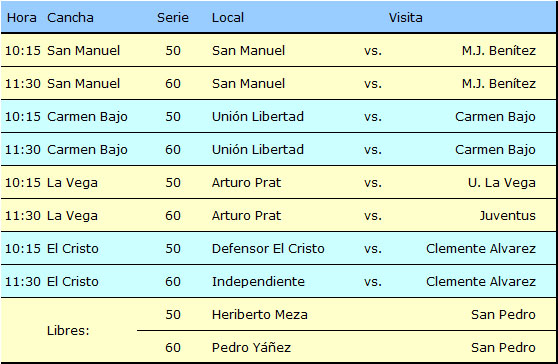Select Pedro Yáñez in free teams
The height and width of the screenshot is (364, 558).
251,347
